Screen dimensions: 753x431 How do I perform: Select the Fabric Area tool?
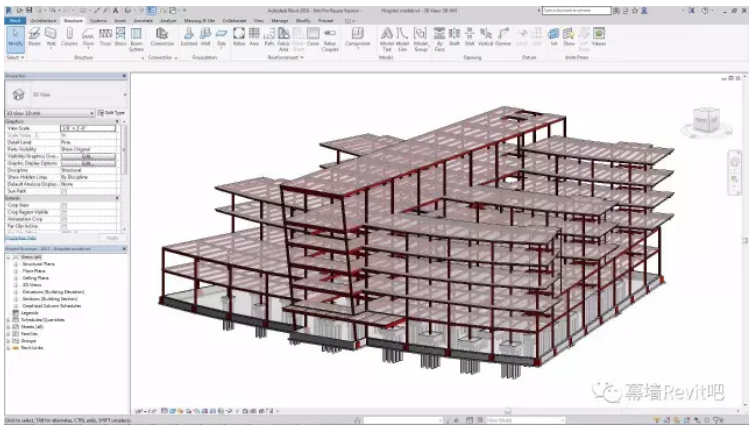[x=284, y=39]
